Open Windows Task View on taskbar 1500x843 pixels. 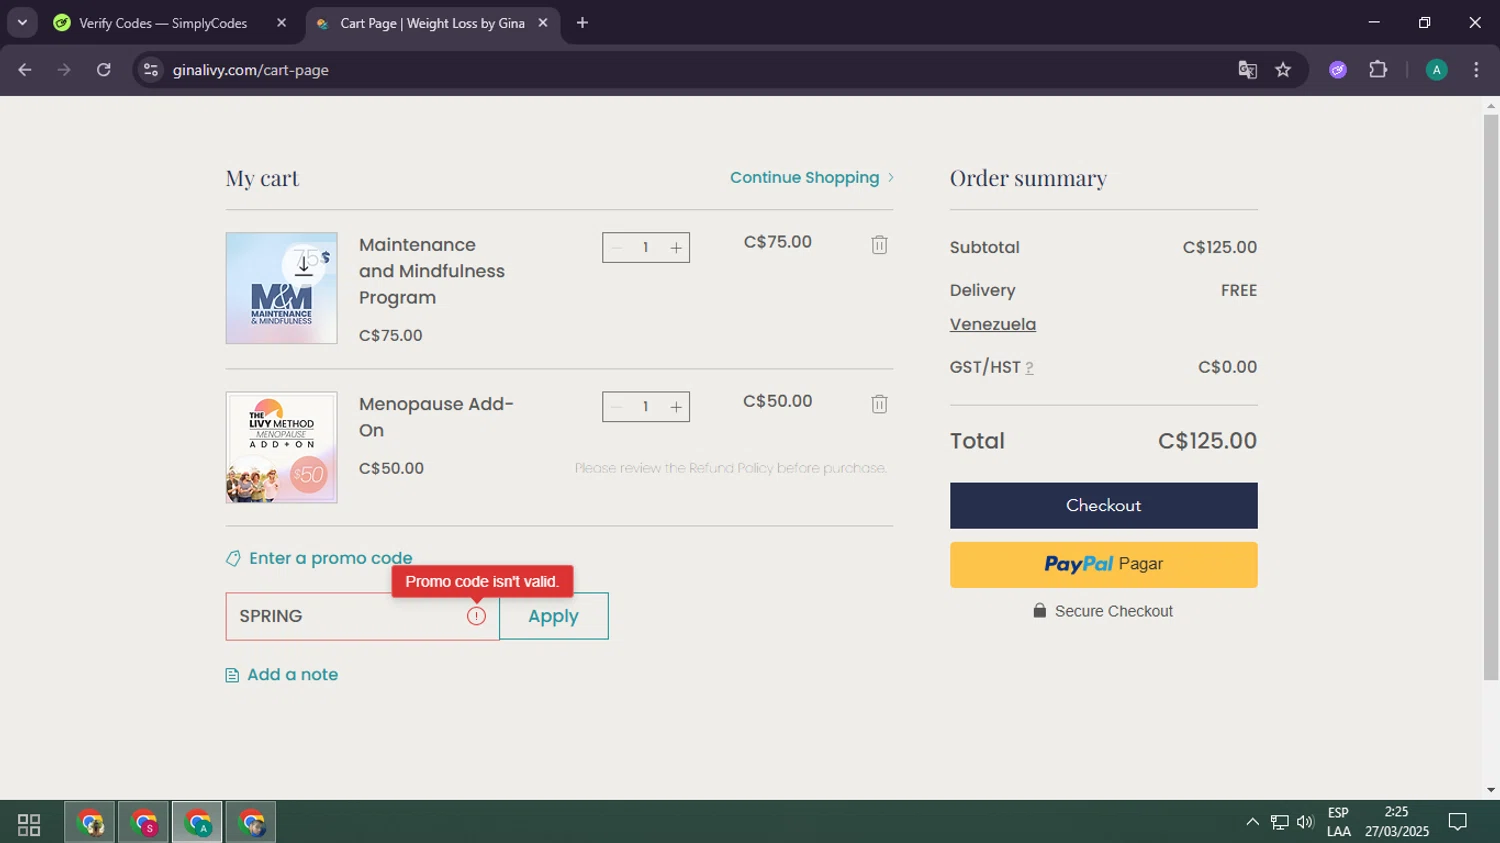point(29,824)
